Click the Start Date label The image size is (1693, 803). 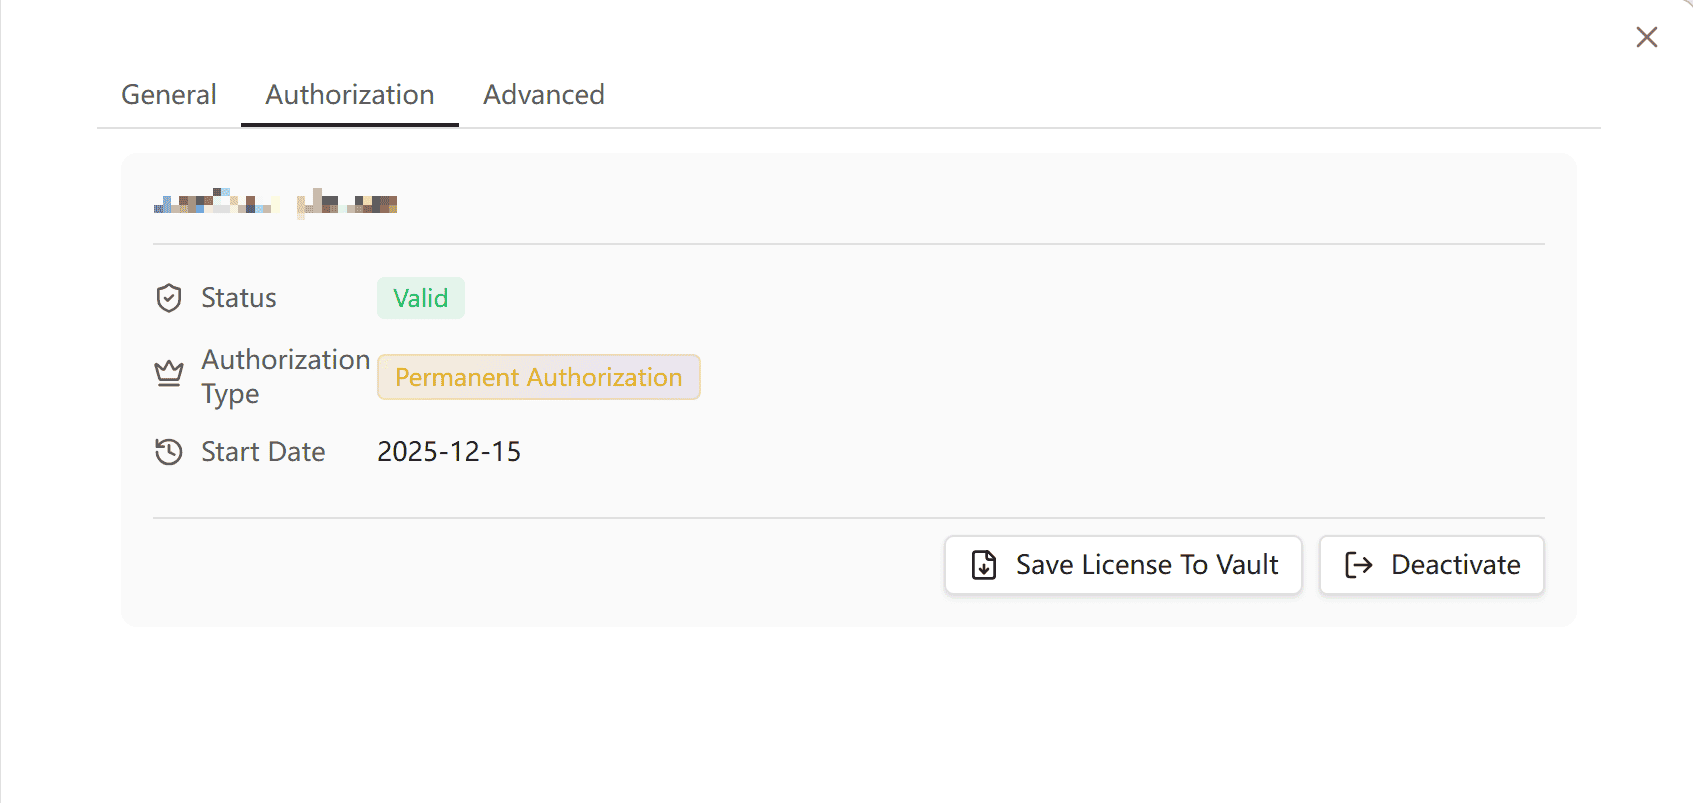pos(263,452)
